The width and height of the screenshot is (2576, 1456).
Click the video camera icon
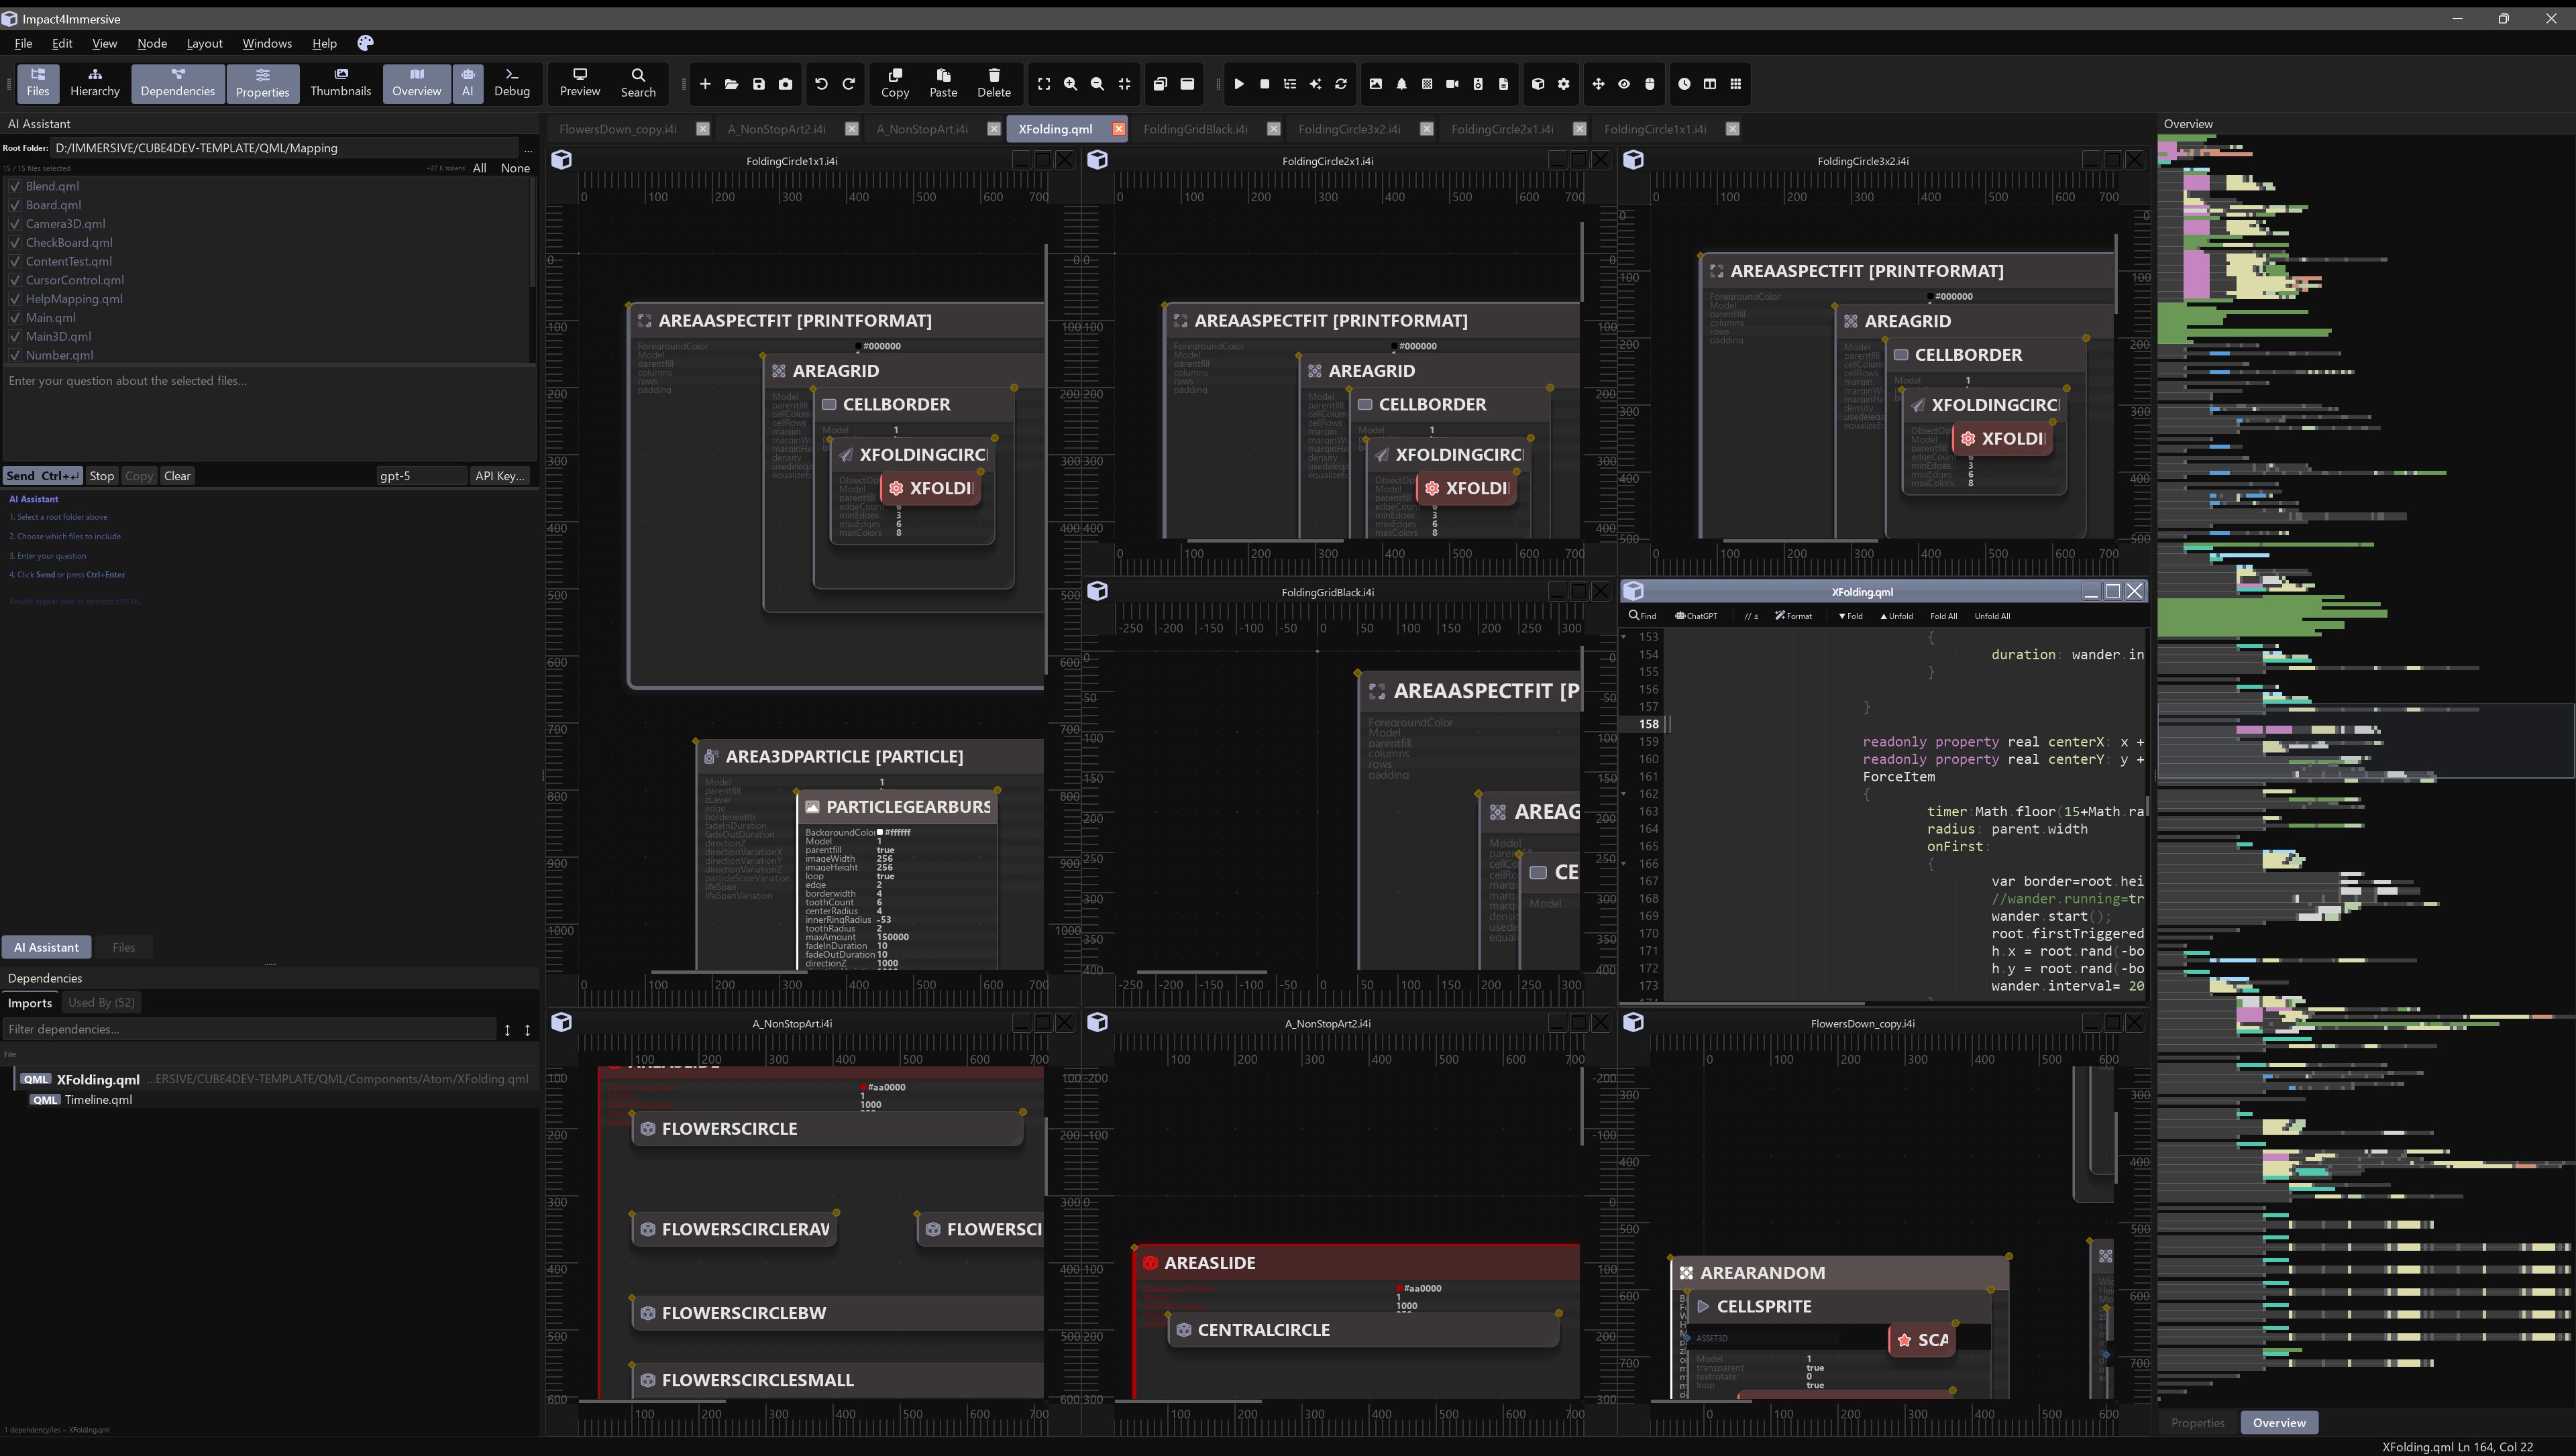pos(1452,84)
